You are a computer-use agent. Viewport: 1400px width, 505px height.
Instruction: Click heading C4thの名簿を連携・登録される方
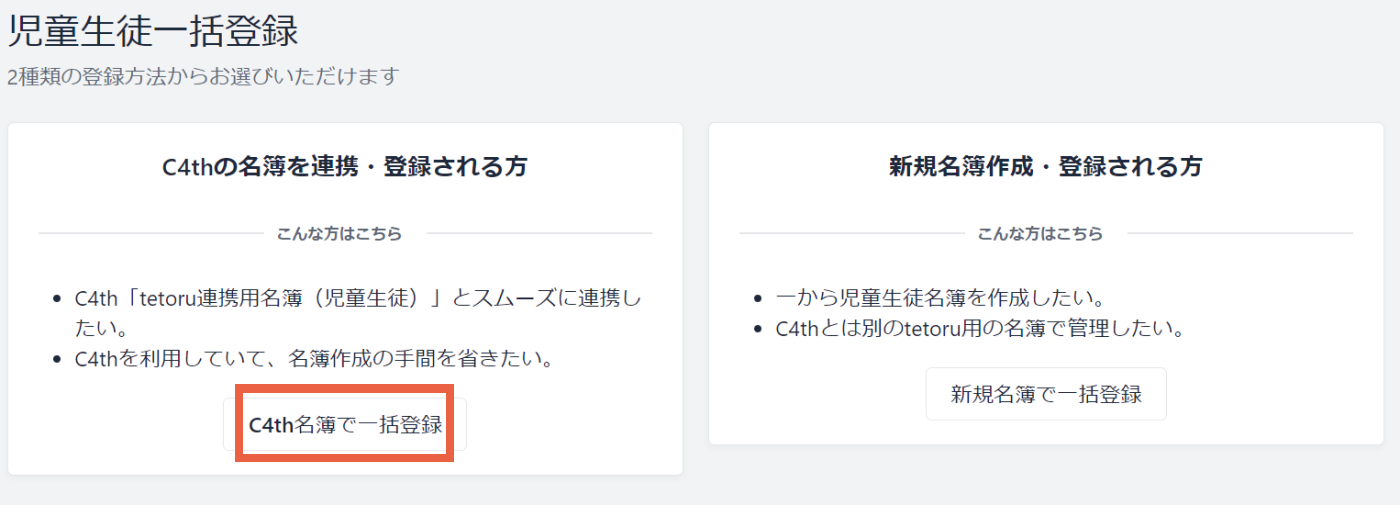tap(345, 166)
